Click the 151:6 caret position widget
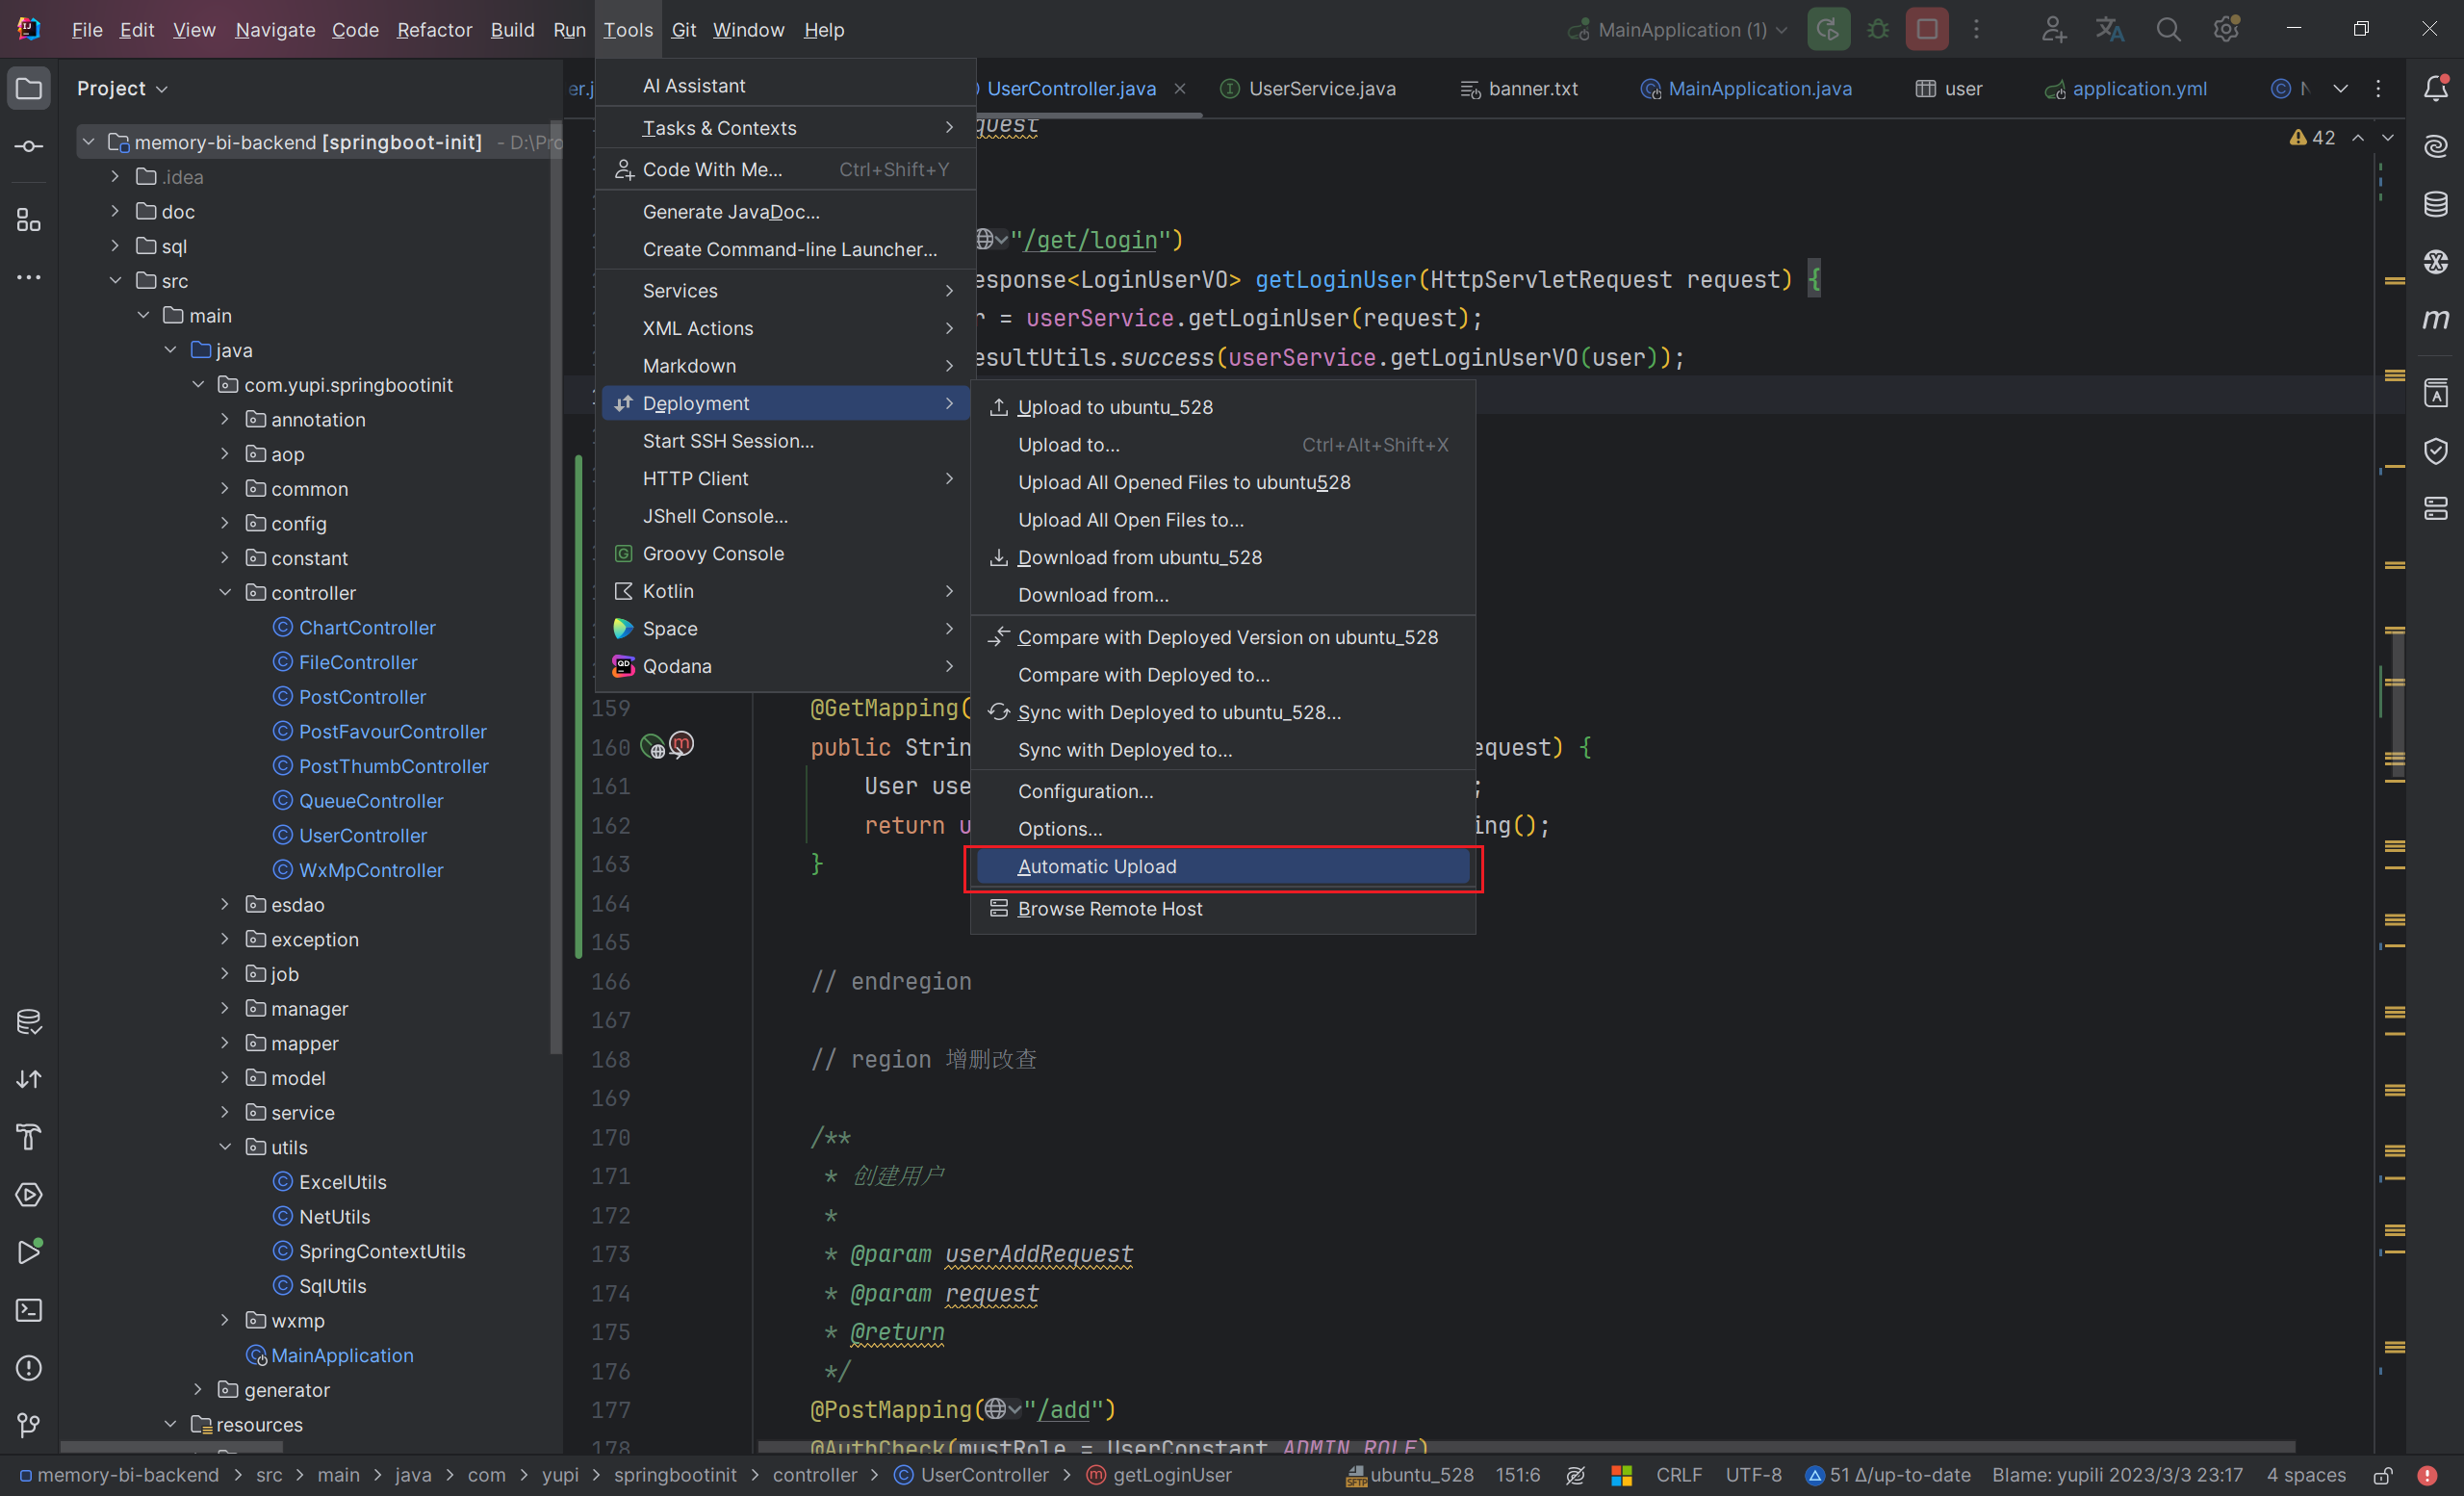This screenshot has height=1496, width=2464. [1517, 1475]
